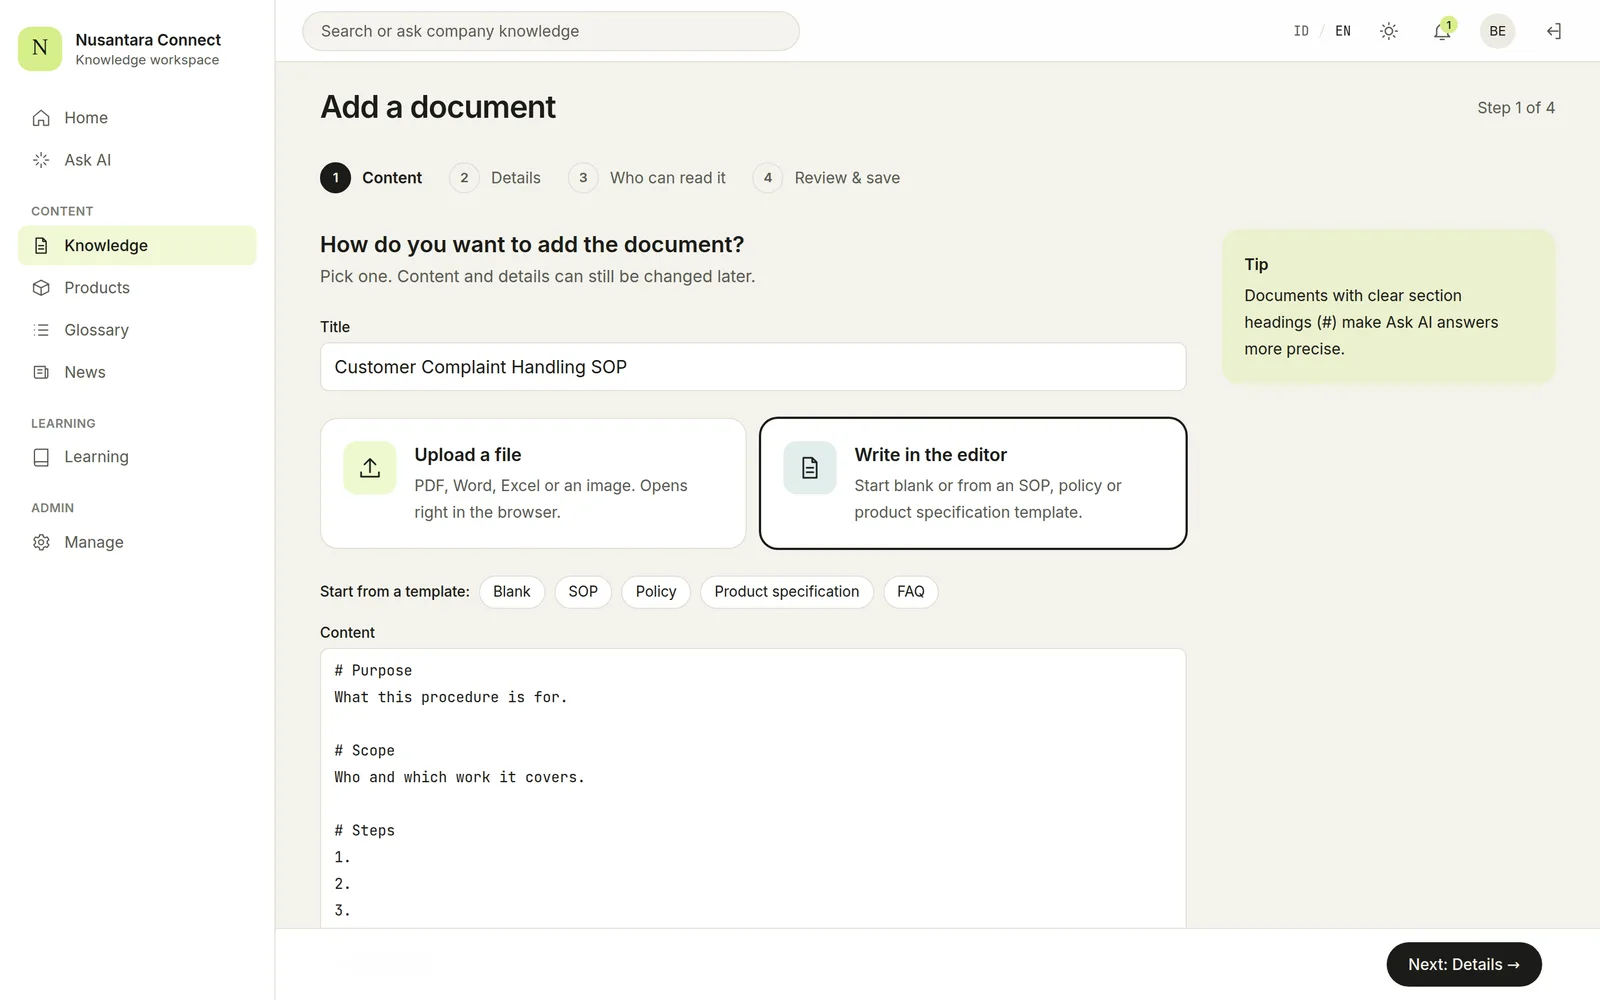The height and width of the screenshot is (1000, 1600).
Task: Open notifications bell icon
Action: (x=1442, y=31)
